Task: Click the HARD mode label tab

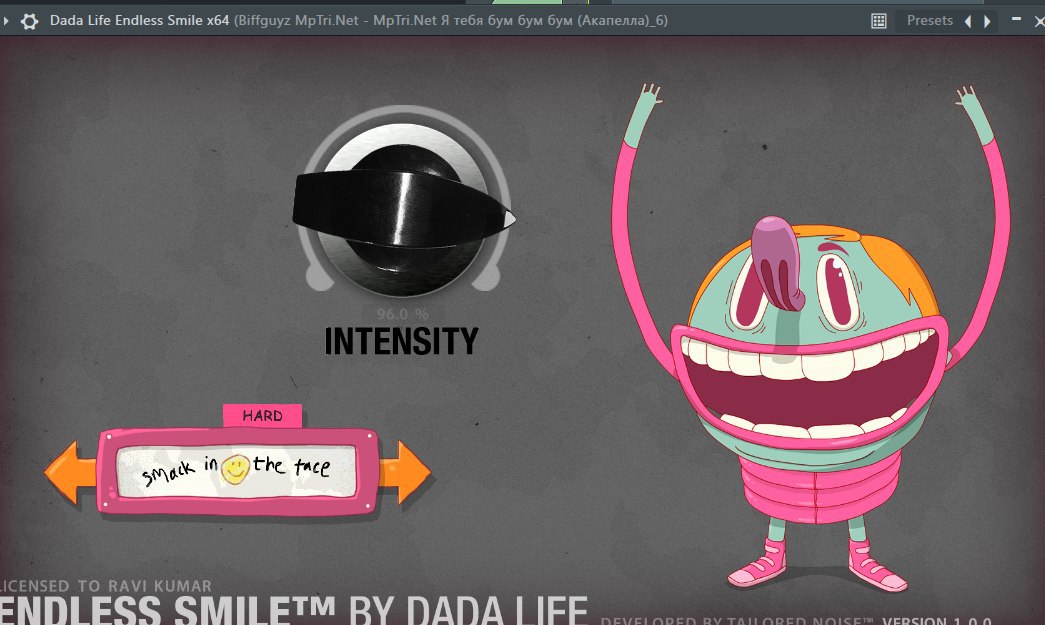Action: click(x=263, y=416)
